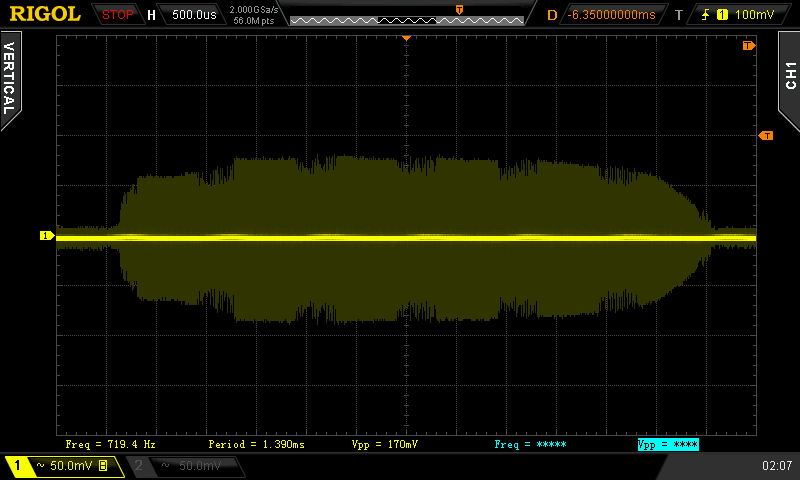Select the H horizontal timebase label
The height and width of the screenshot is (480, 800).
pos(151,15)
